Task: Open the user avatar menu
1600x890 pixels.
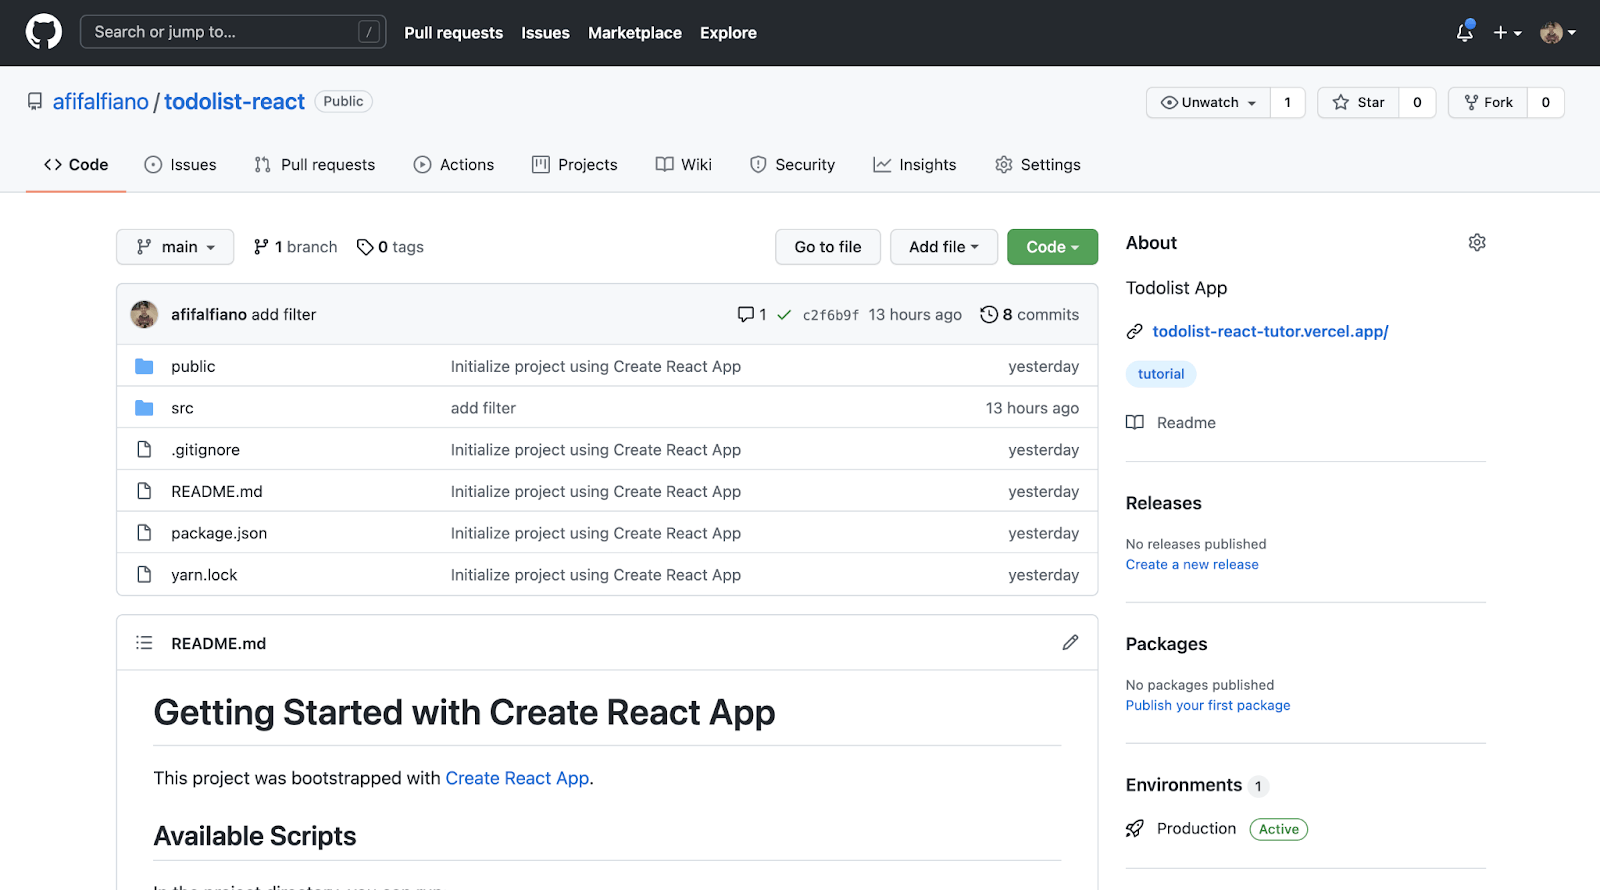Action: 1558,33
